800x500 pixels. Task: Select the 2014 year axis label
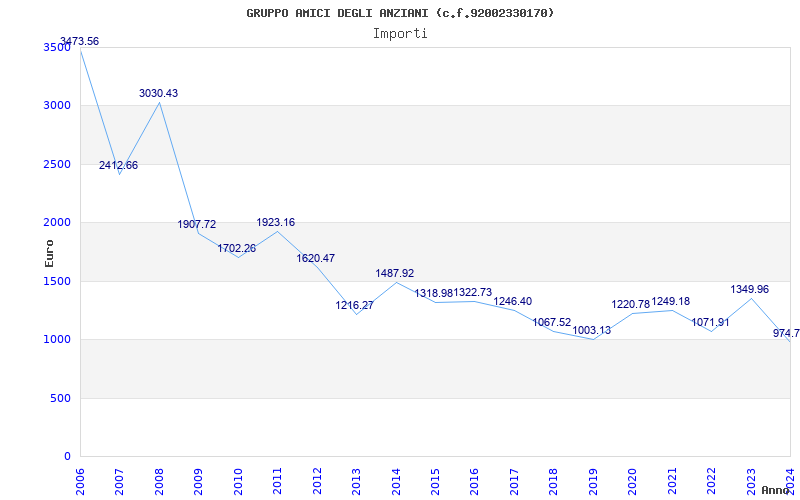coord(395,481)
